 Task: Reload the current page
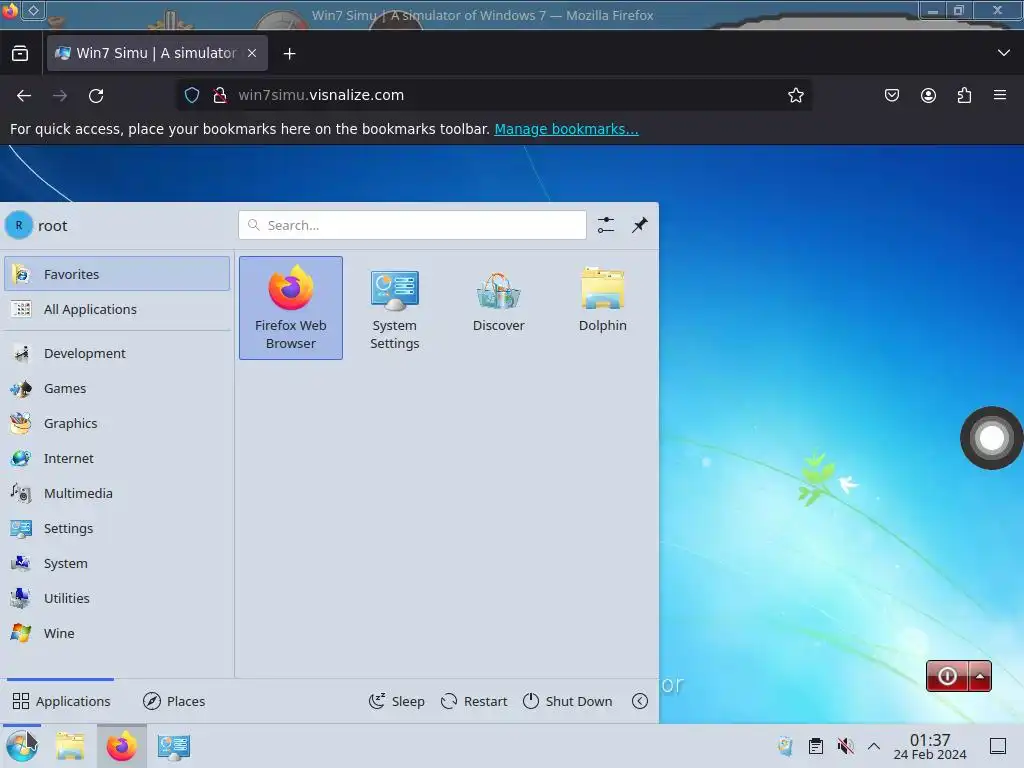96,95
